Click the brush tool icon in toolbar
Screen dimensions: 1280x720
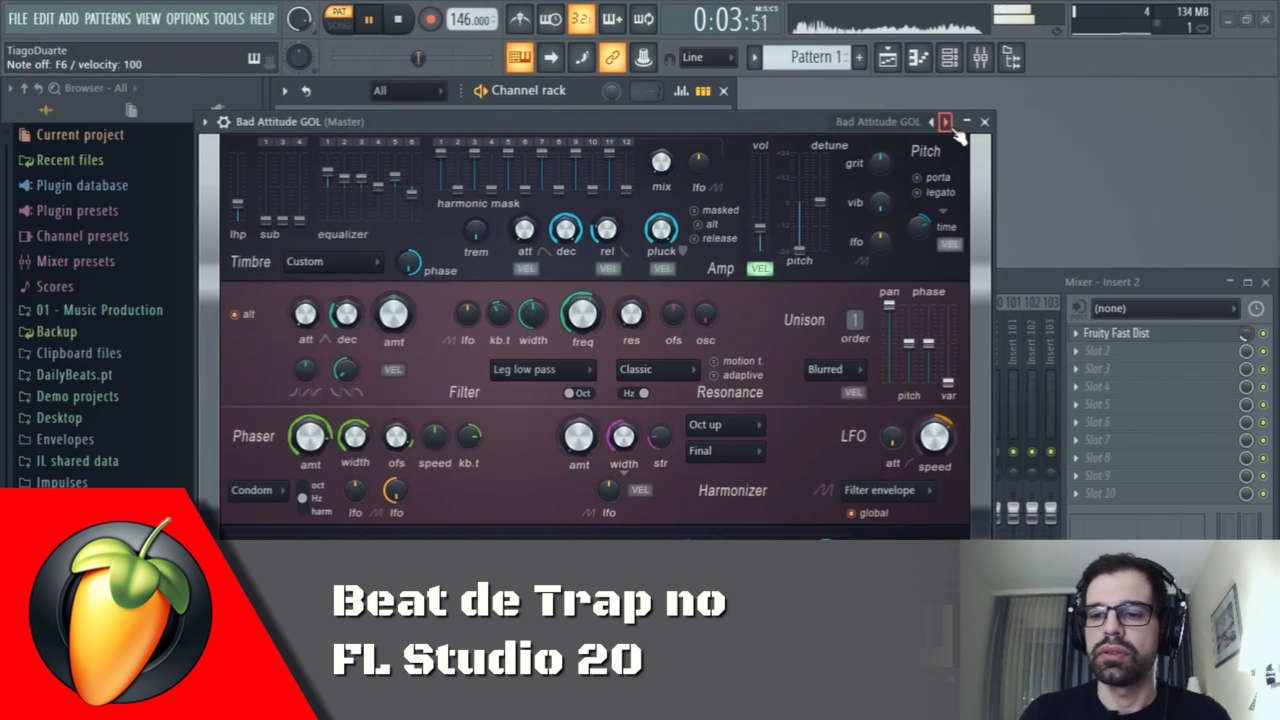point(581,58)
